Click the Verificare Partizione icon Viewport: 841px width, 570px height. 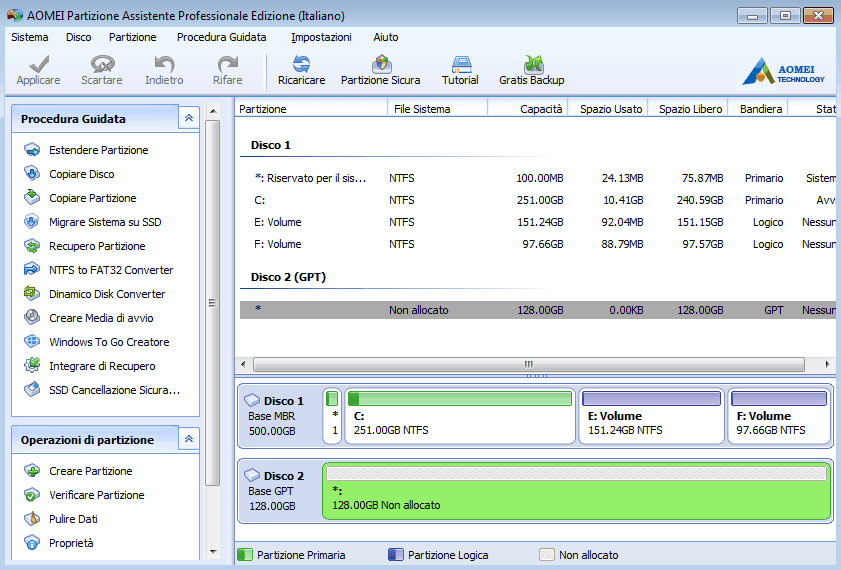[x=32, y=494]
